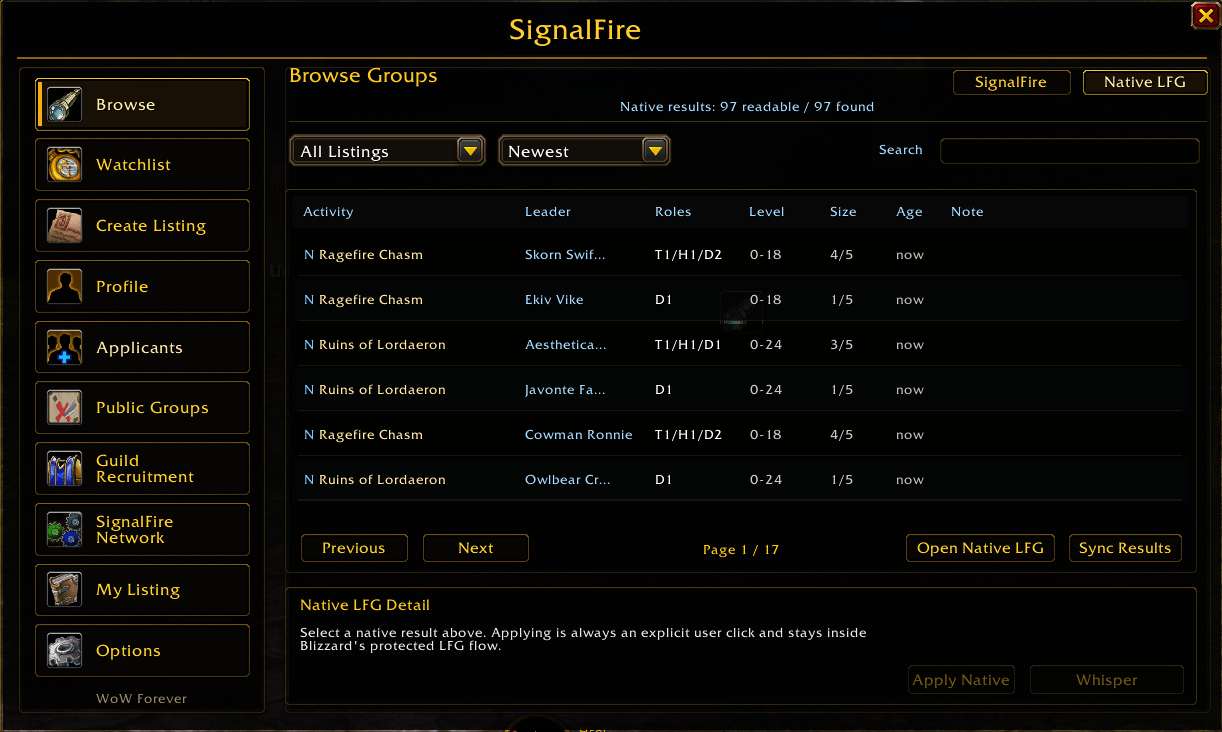Switch to the SignalFire source tab
Viewport: 1222px width, 732px height.
point(1011,82)
